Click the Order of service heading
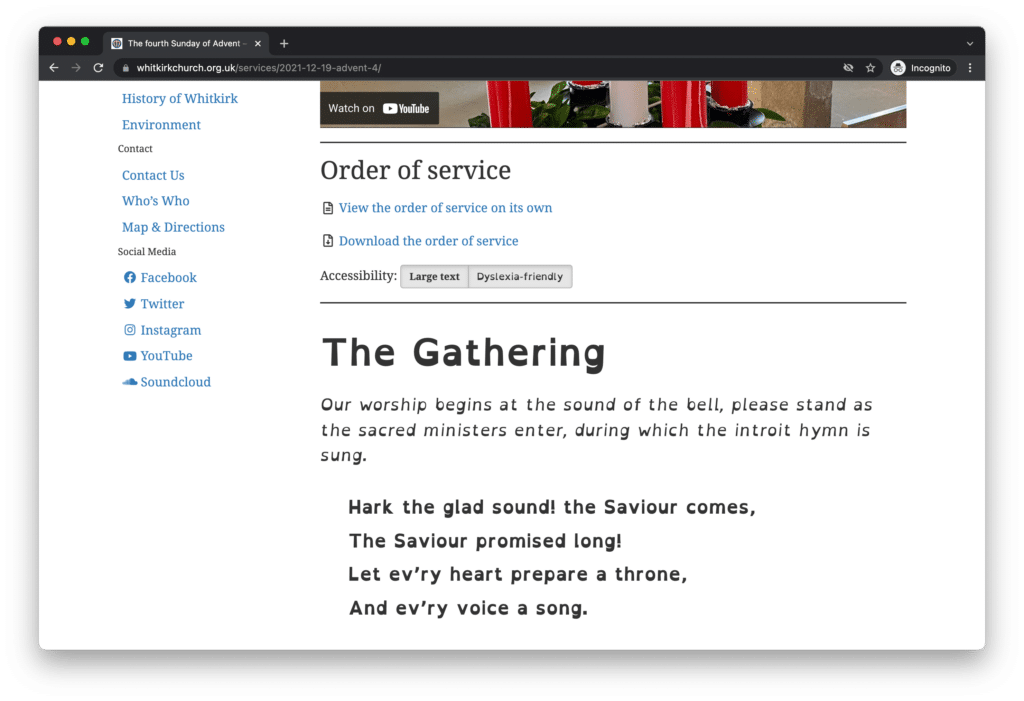This screenshot has width=1024, height=701. 415,171
